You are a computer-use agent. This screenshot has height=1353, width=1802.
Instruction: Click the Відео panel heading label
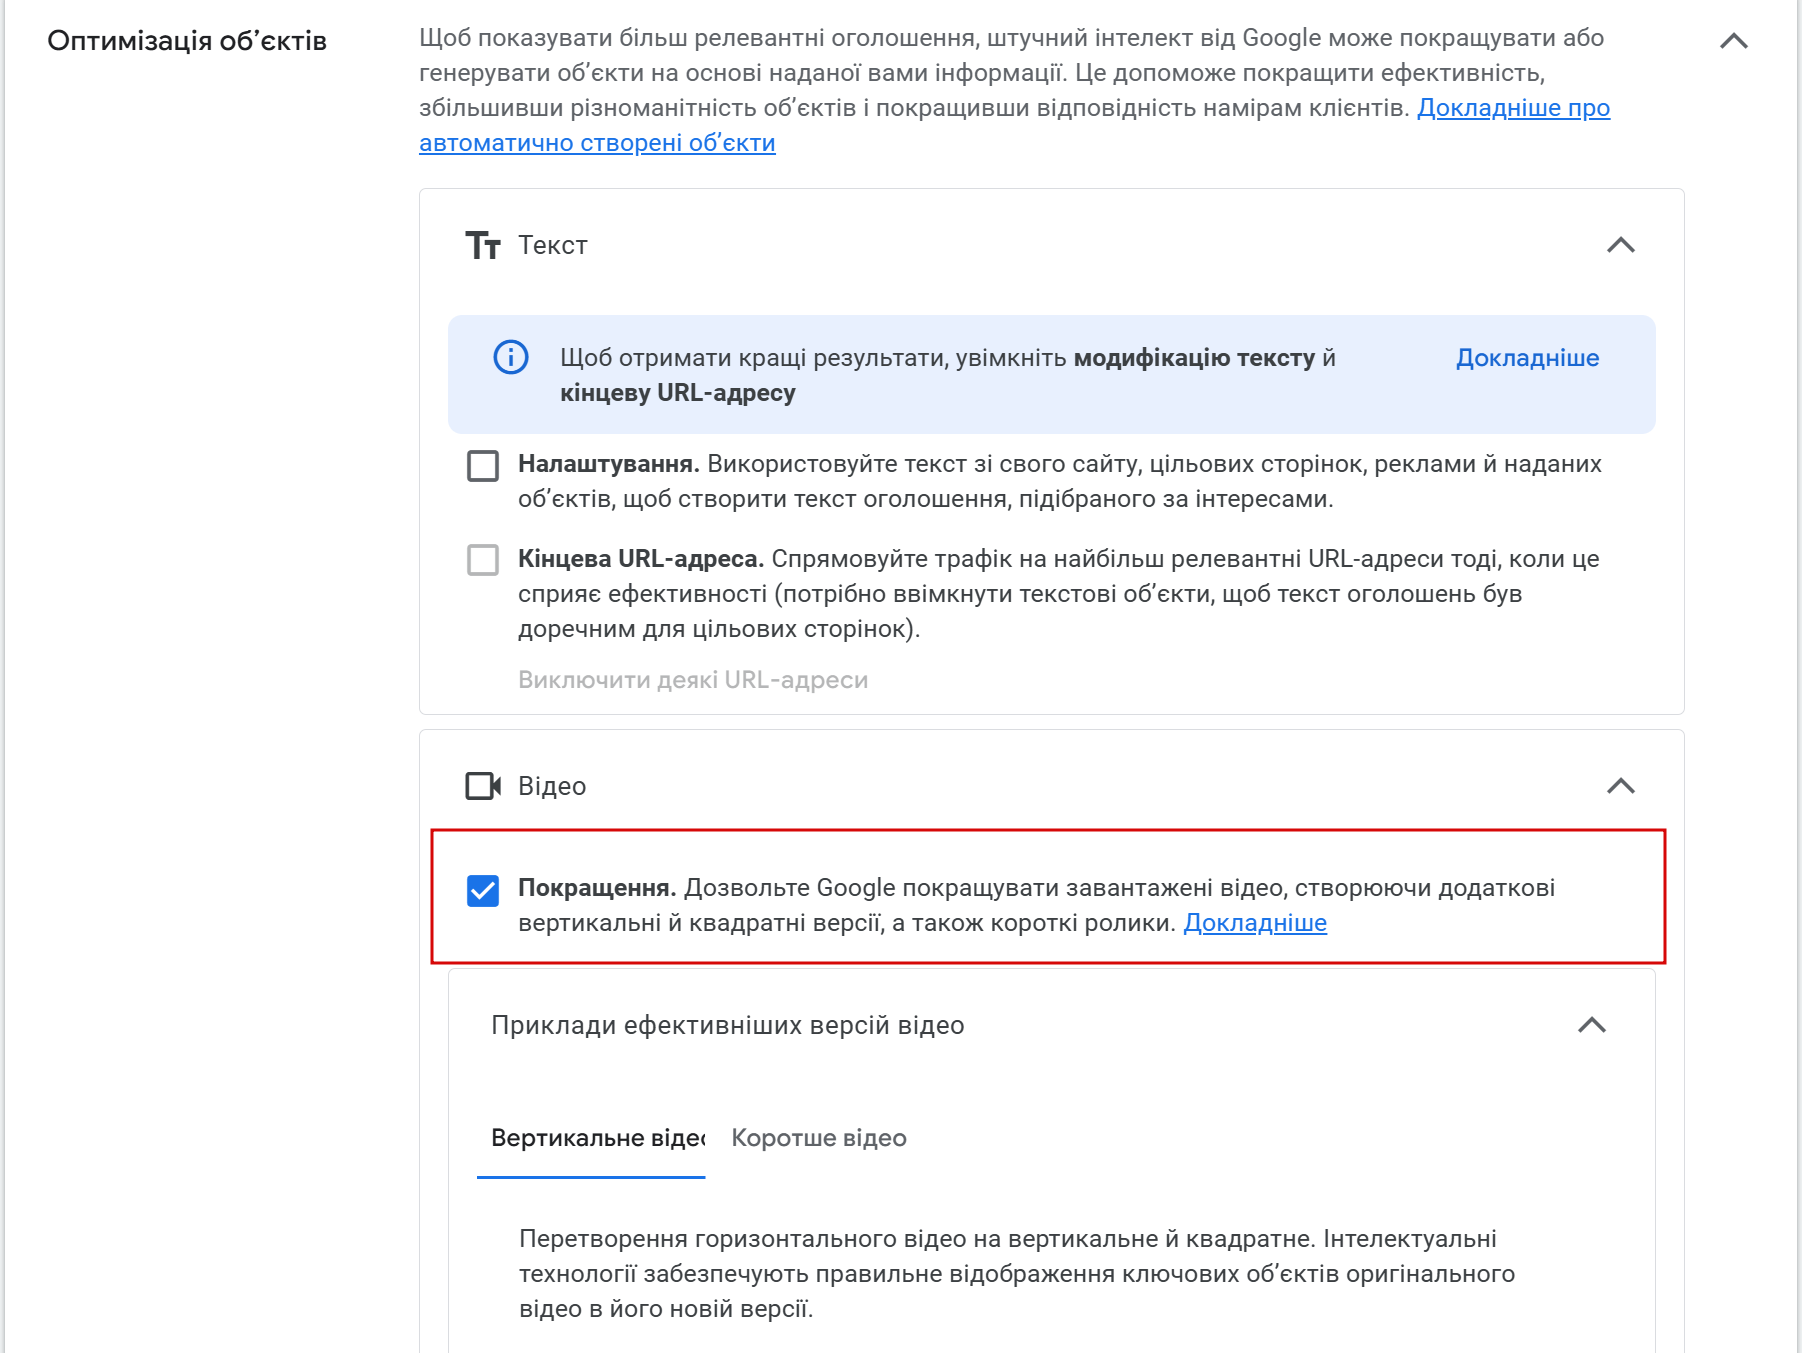pos(552,786)
